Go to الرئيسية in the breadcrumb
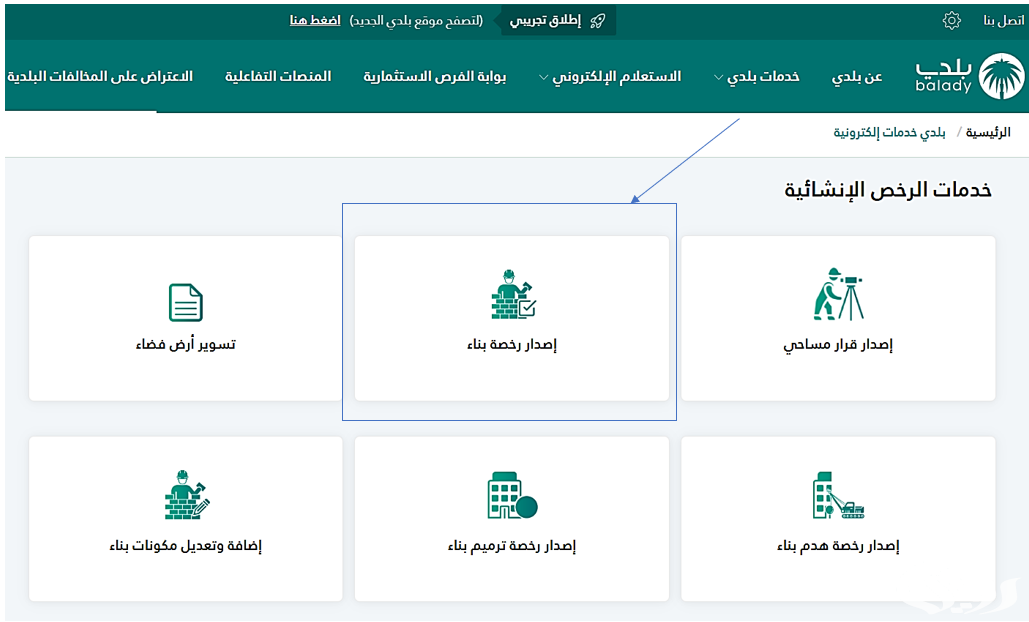1029x622 pixels. coord(988,133)
